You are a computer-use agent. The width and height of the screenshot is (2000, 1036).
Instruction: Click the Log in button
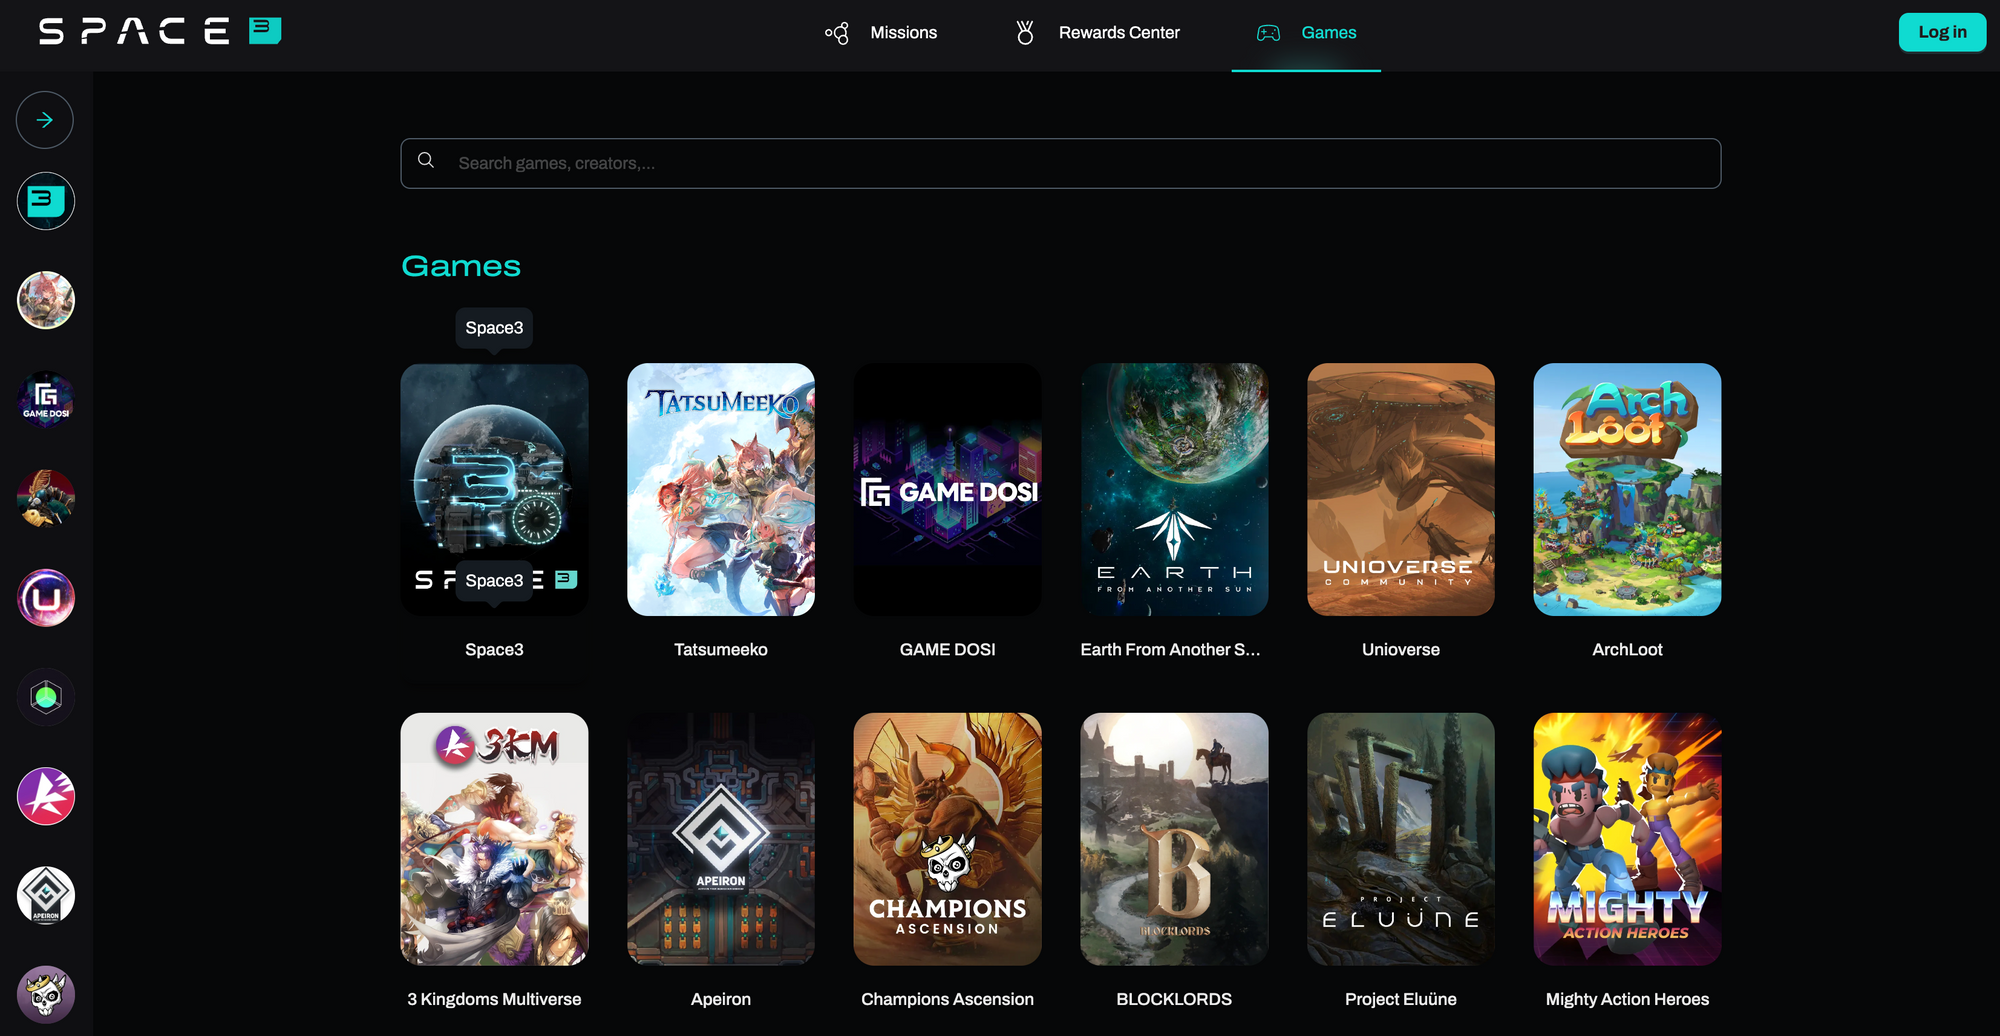tap(1942, 32)
